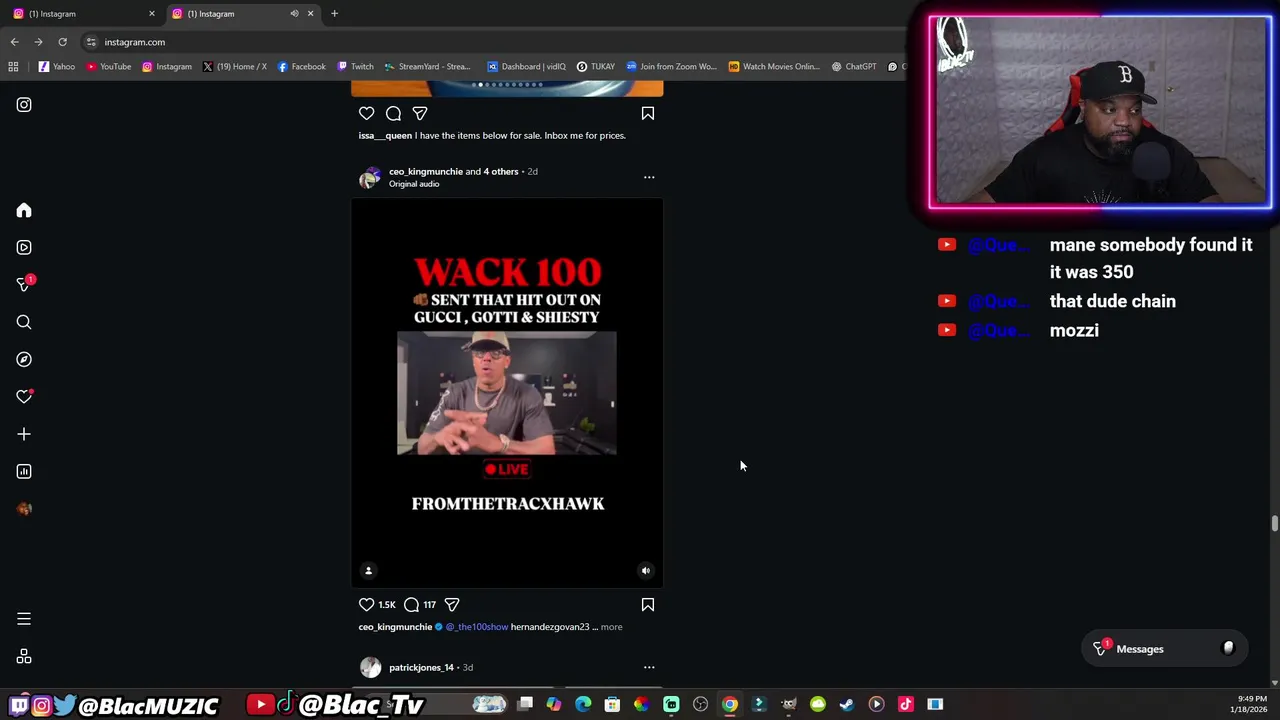Screen dimensions: 1280x720
Task: Share the issa__queen post
Action: click(420, 114)
